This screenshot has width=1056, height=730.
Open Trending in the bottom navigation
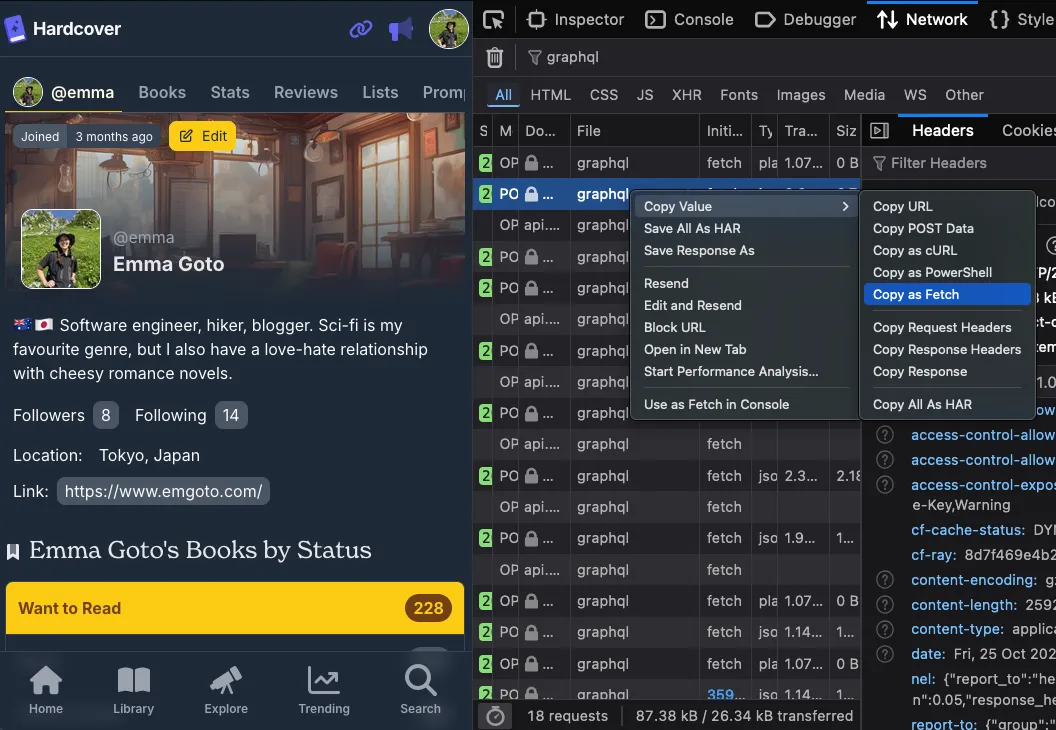coord(324,691)
